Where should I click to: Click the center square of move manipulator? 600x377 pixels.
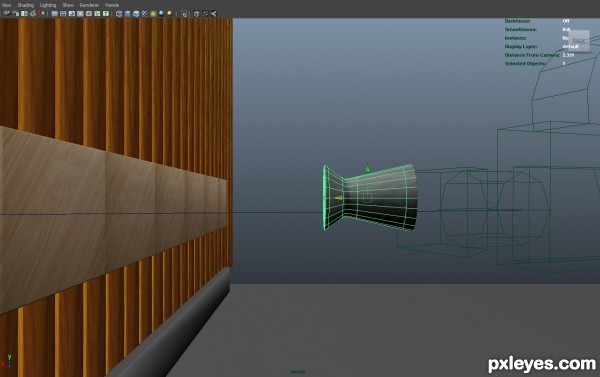(367, 197)
